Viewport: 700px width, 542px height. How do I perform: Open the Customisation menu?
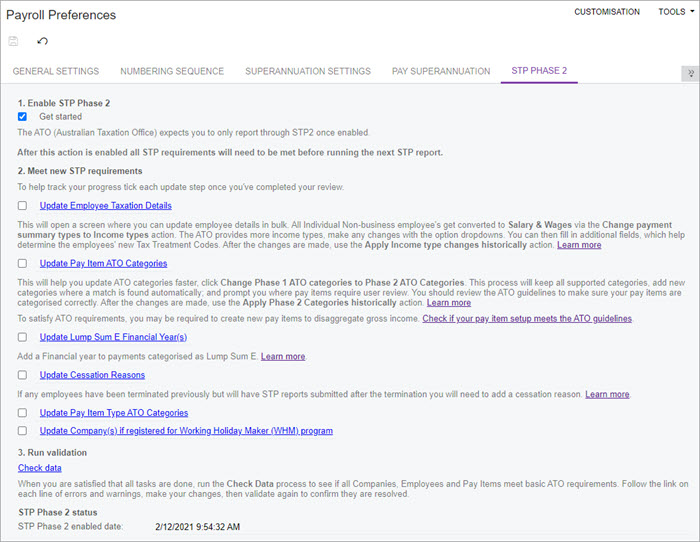coord(607,12)
